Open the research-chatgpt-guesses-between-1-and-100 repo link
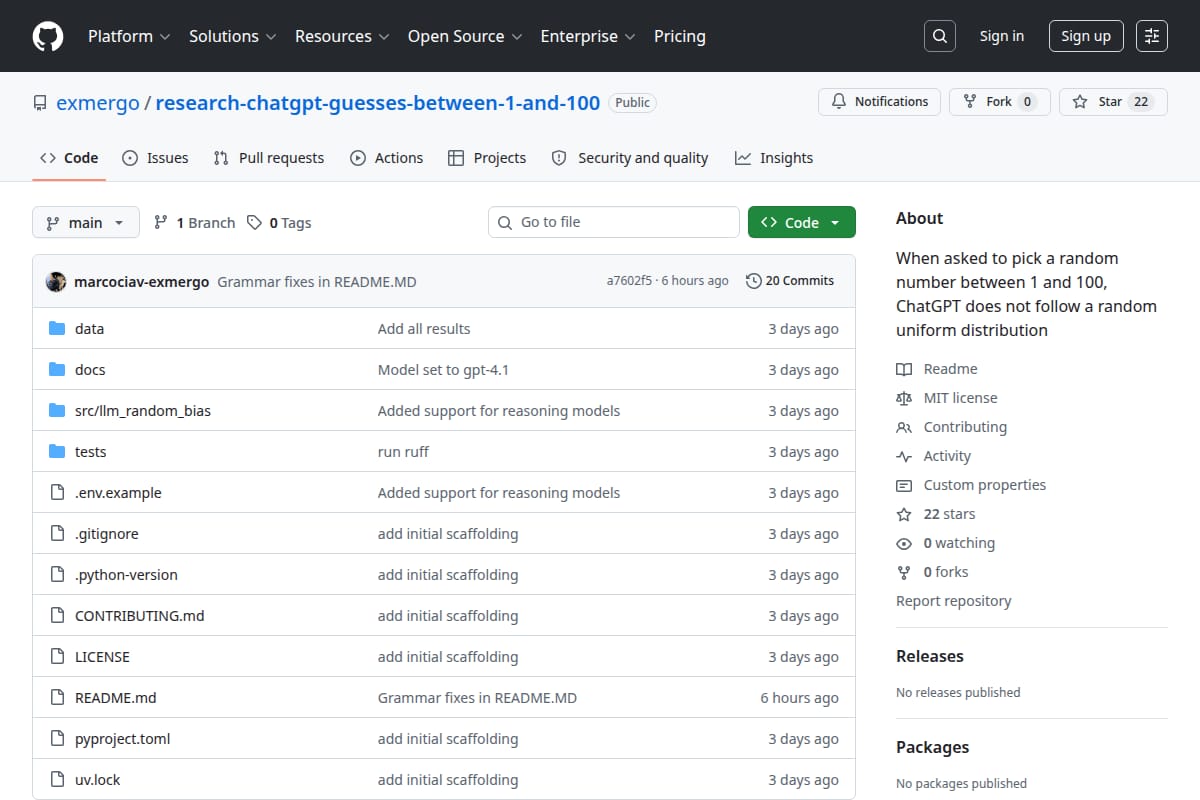This screenshot has width=1200, height=800. click(378, 103)
